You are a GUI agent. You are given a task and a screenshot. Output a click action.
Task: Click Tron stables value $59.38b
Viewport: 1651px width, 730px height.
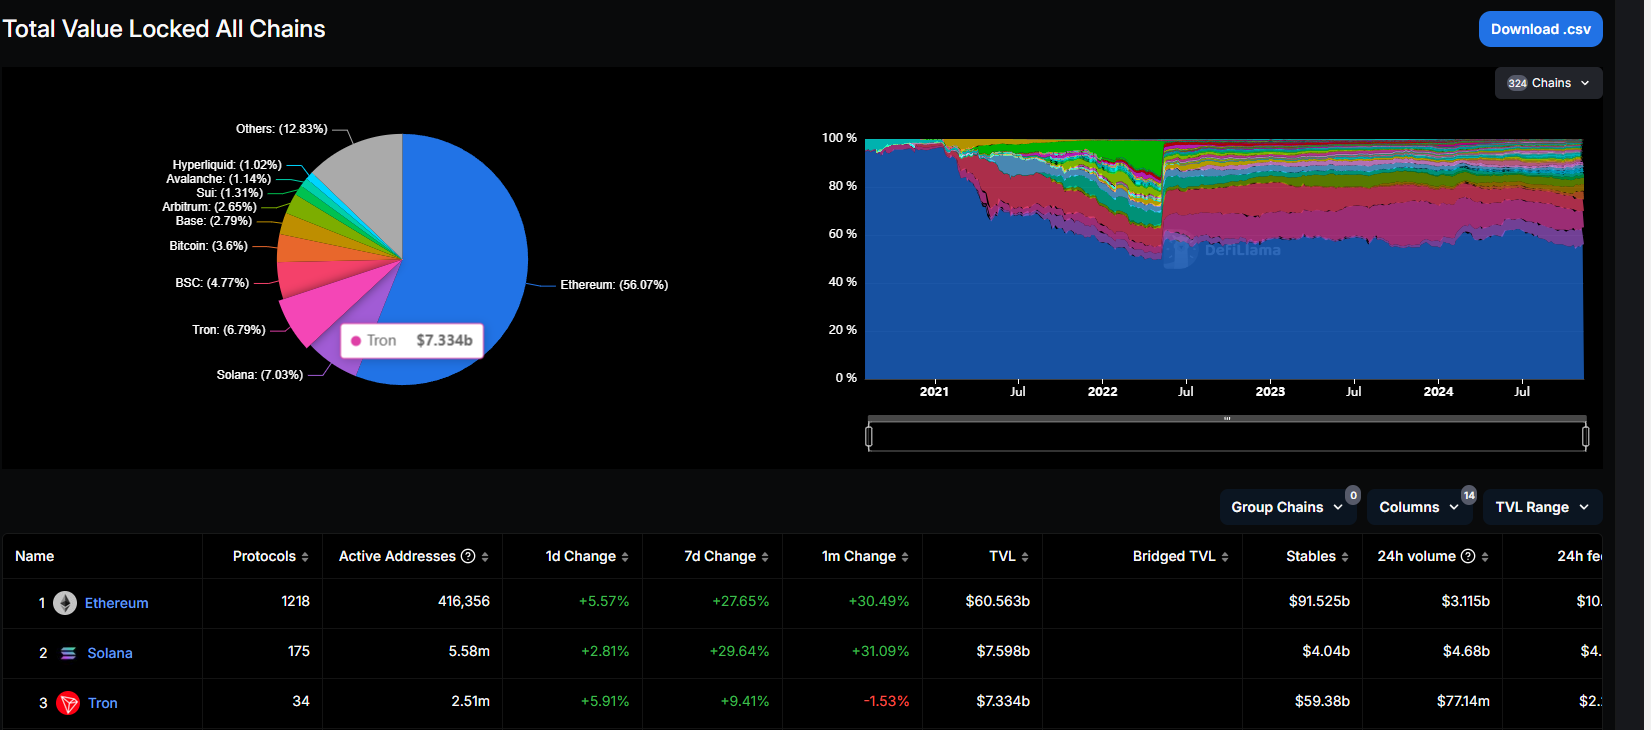tap(1322, 701)
